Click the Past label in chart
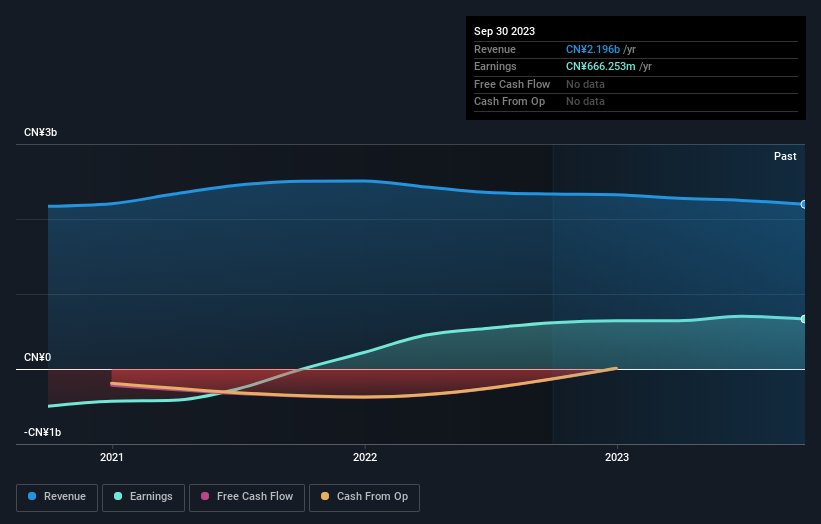Viewport: 821px width, 524px height. coord(785,156)
